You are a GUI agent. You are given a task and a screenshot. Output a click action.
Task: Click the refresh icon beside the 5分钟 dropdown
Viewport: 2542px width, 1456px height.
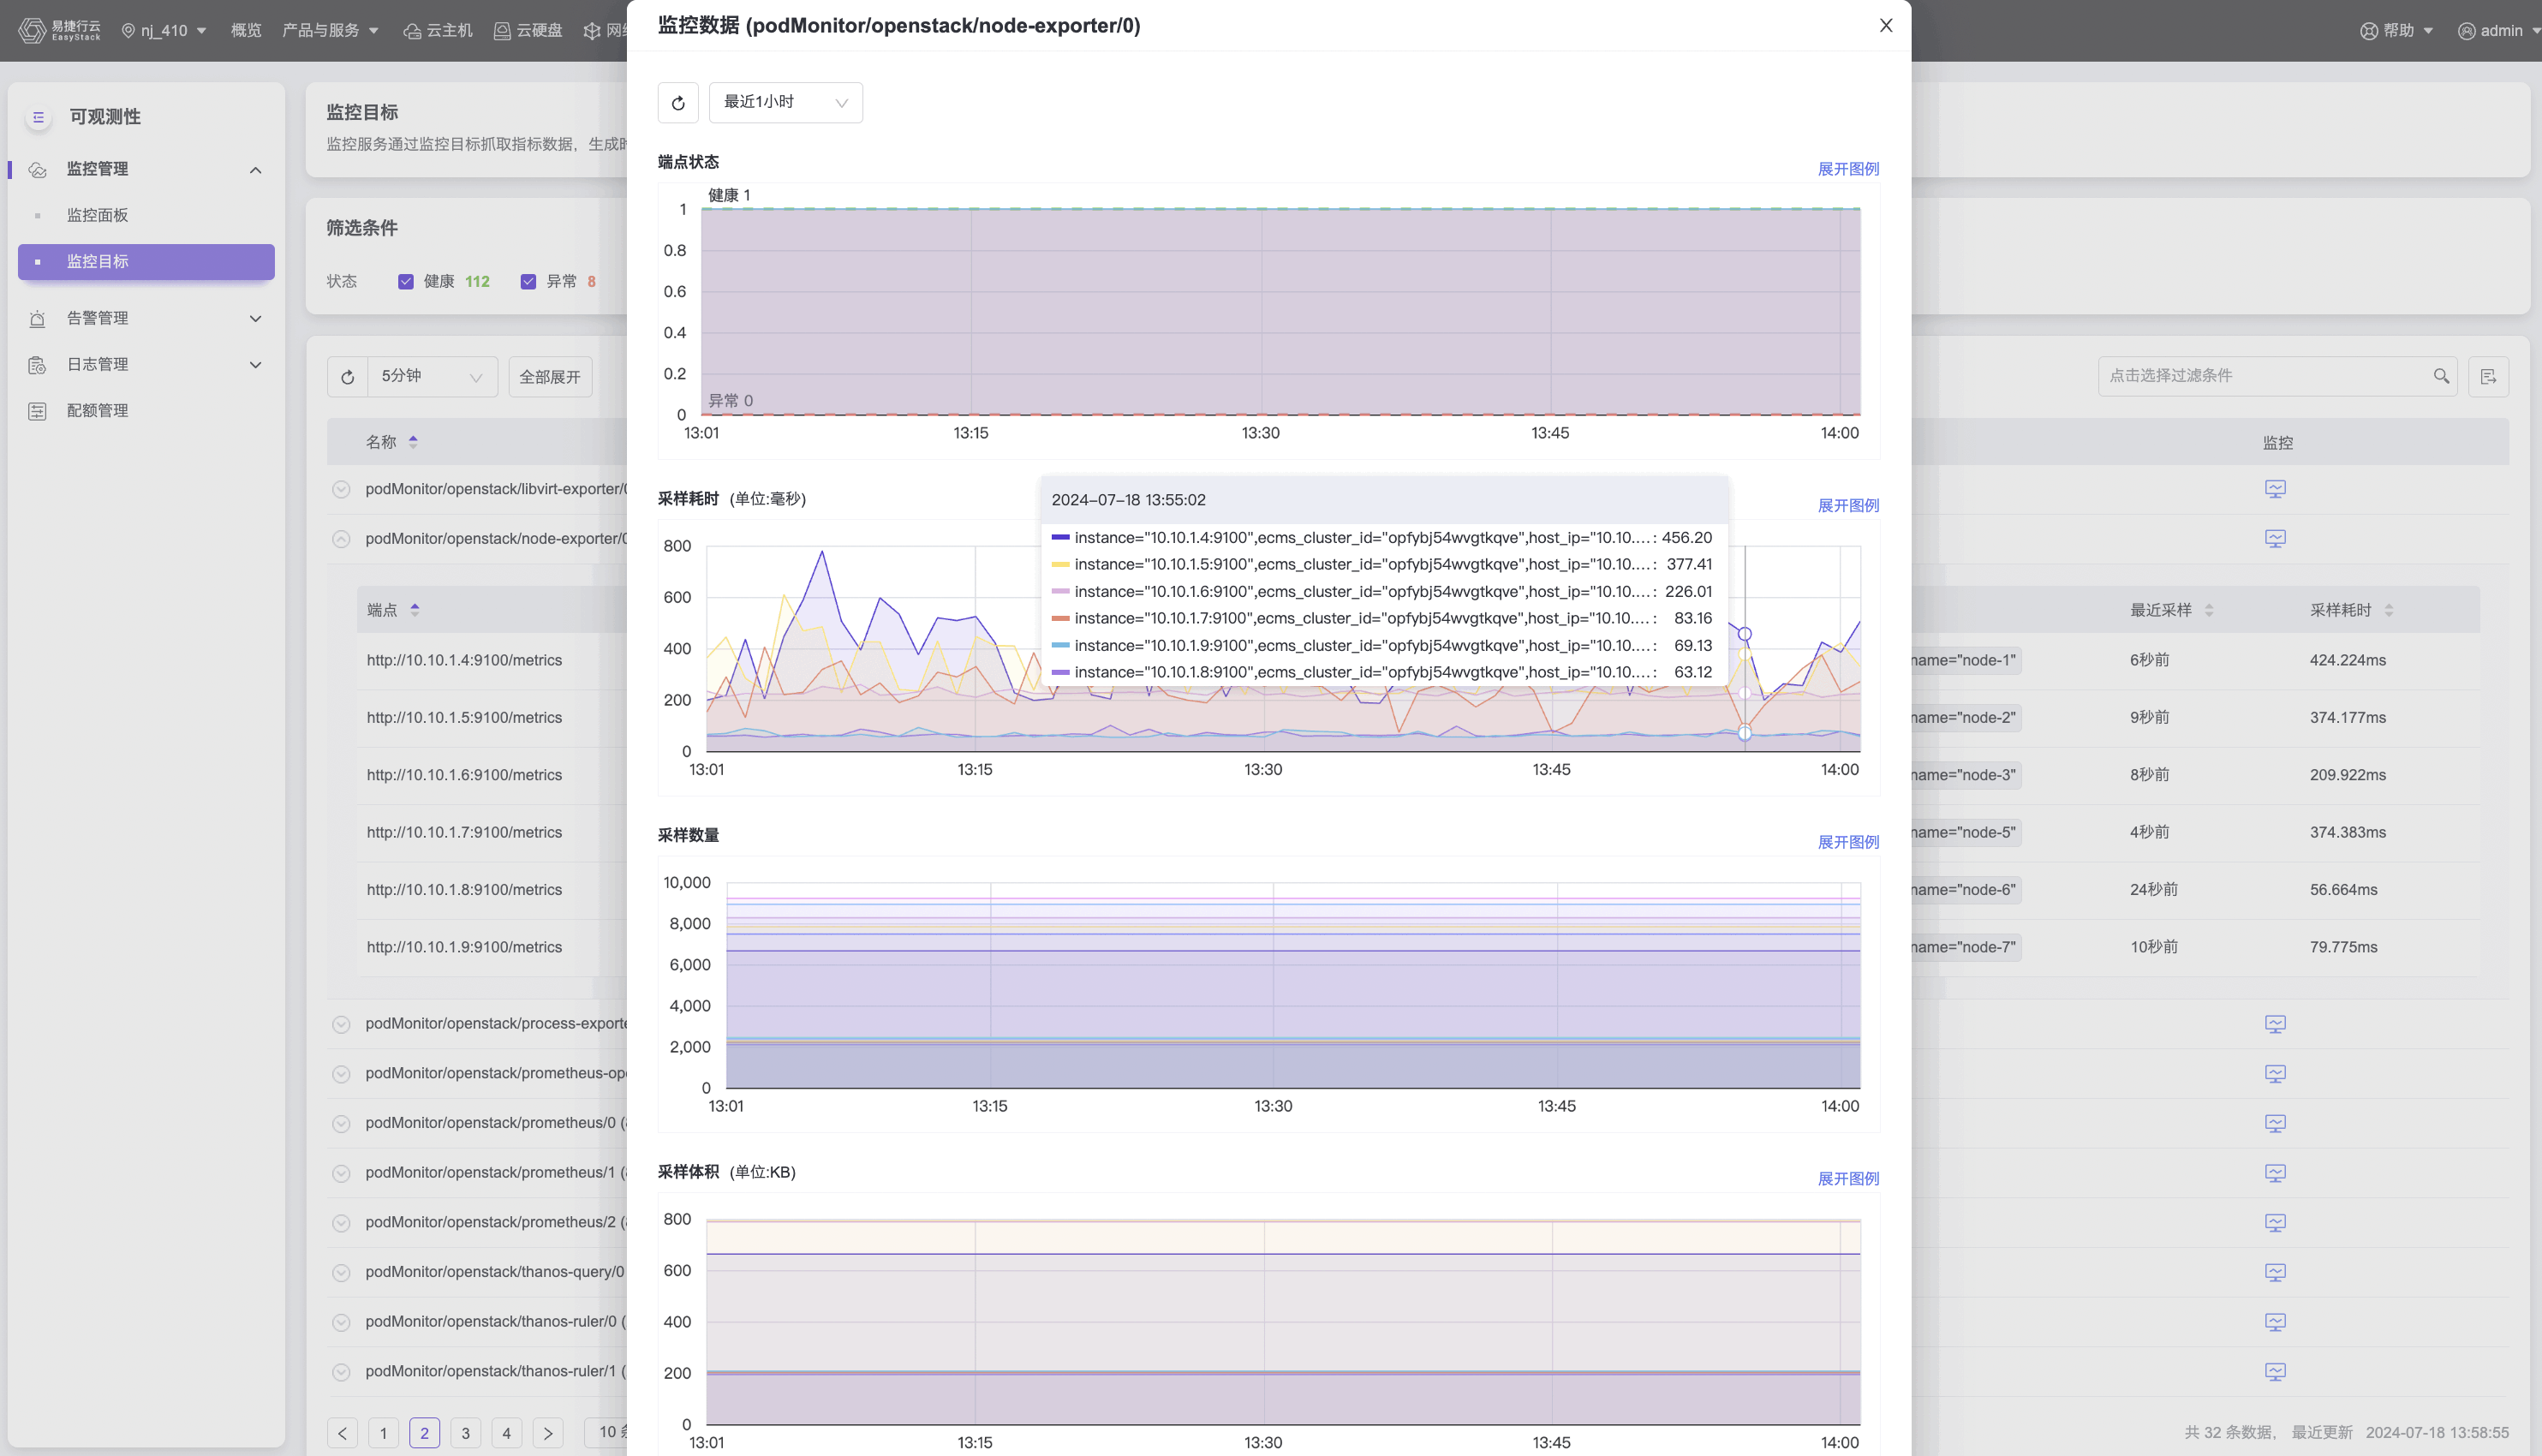click(x=347, y=377)
